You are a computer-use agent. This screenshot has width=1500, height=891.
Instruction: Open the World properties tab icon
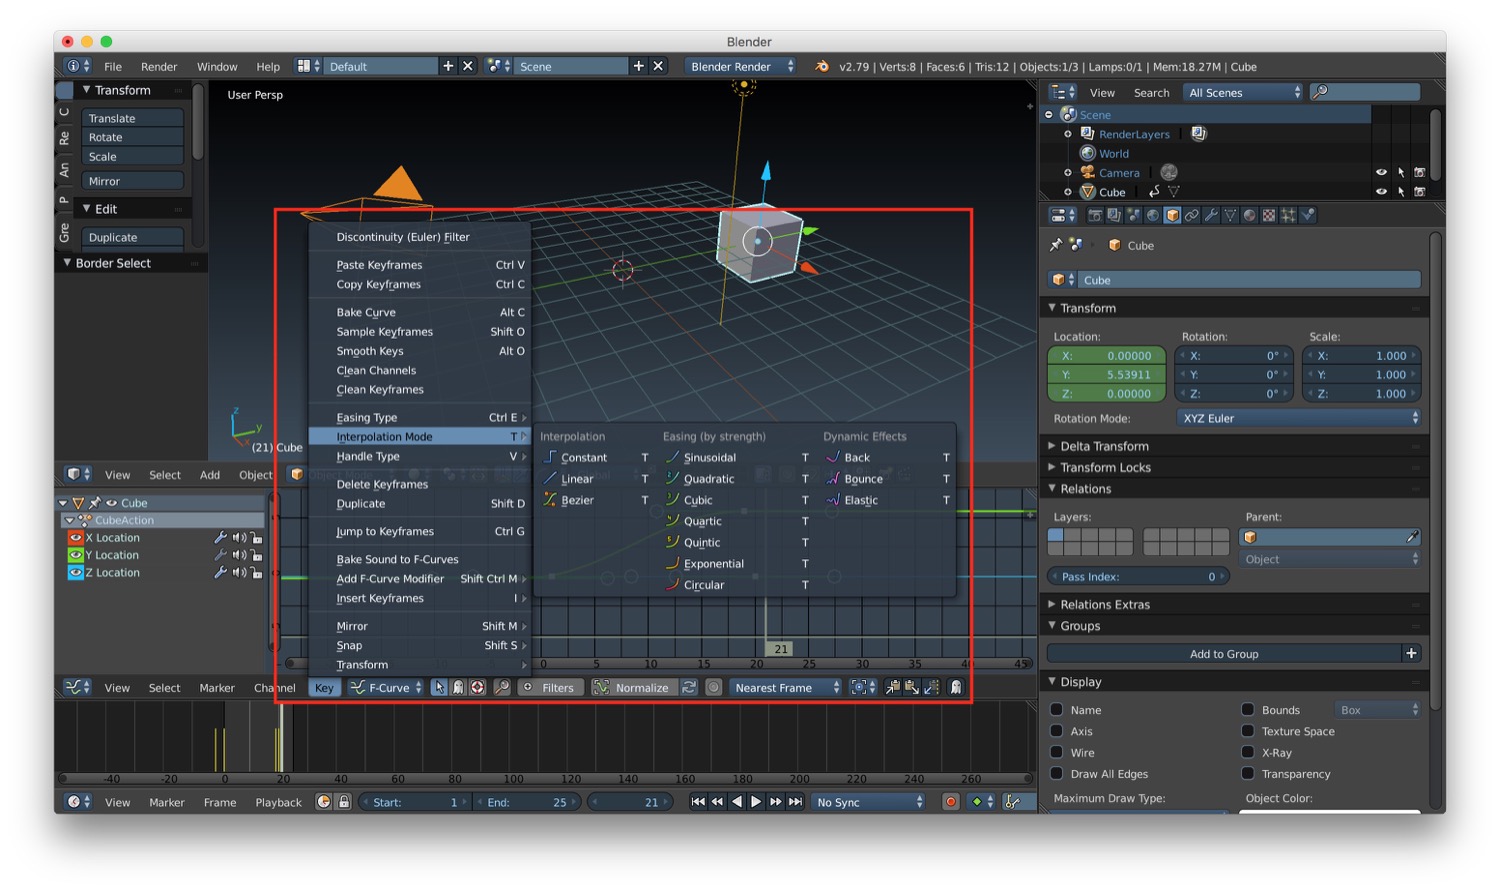[x=1153, y=215]
